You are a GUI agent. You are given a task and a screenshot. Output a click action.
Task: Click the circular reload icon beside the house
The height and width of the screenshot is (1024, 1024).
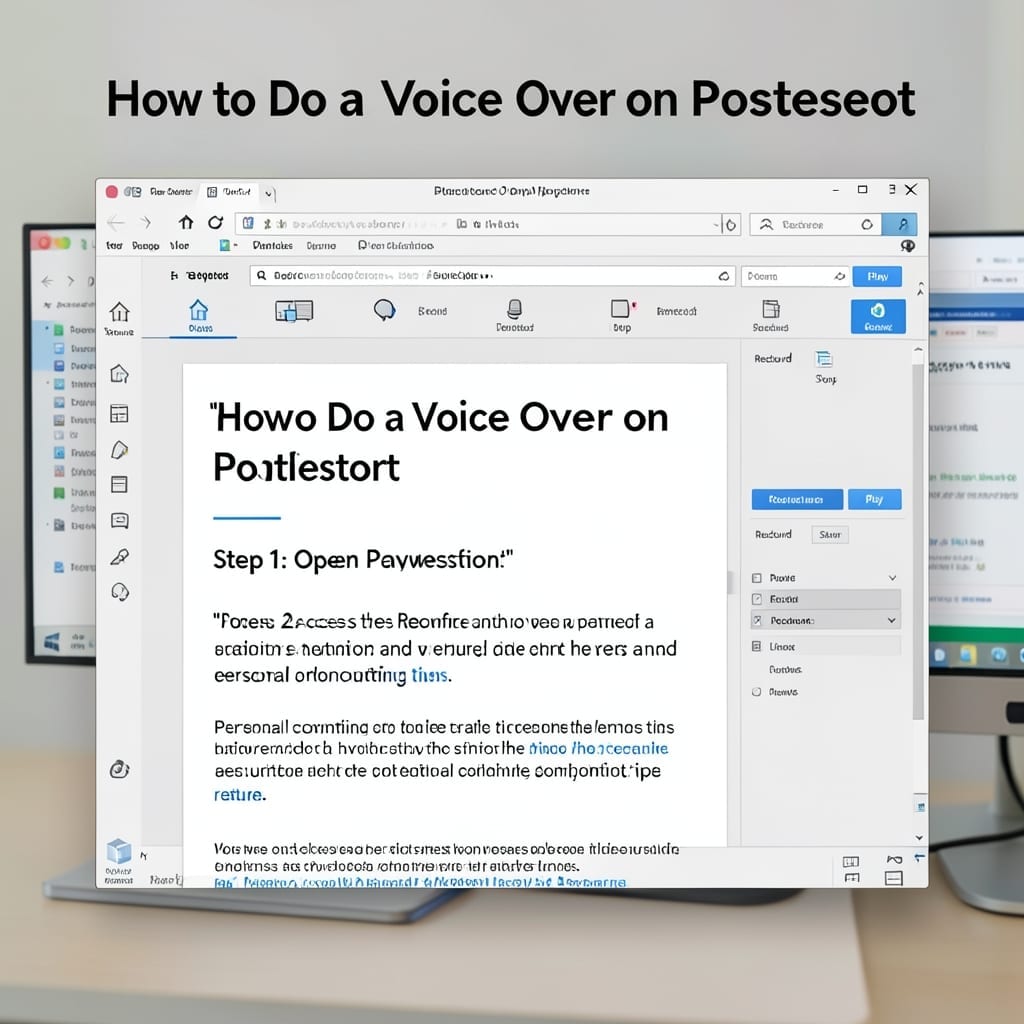(216, 223)
